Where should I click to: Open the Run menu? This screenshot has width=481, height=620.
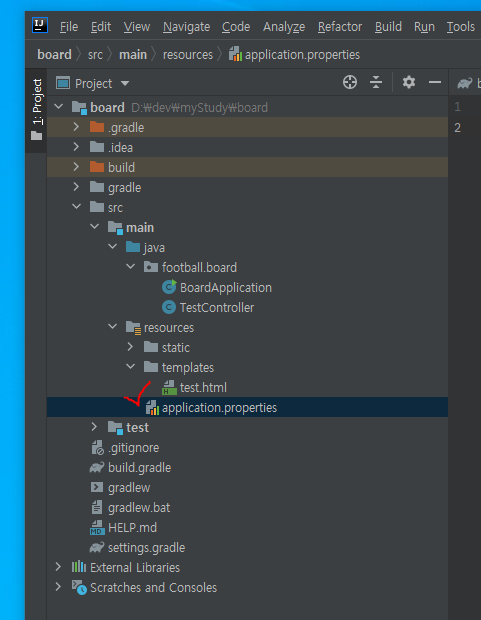(x=424, y=26)
